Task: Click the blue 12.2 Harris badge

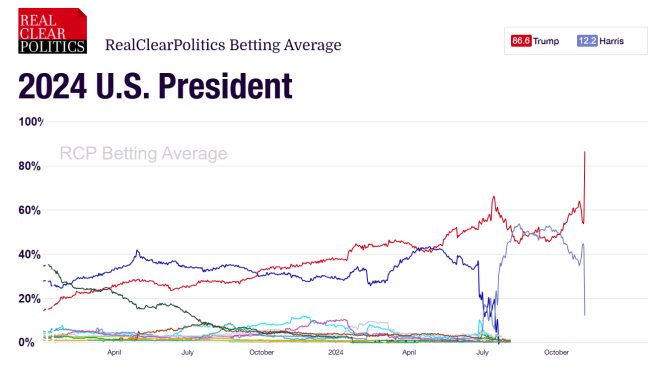Action: [587, 41]
